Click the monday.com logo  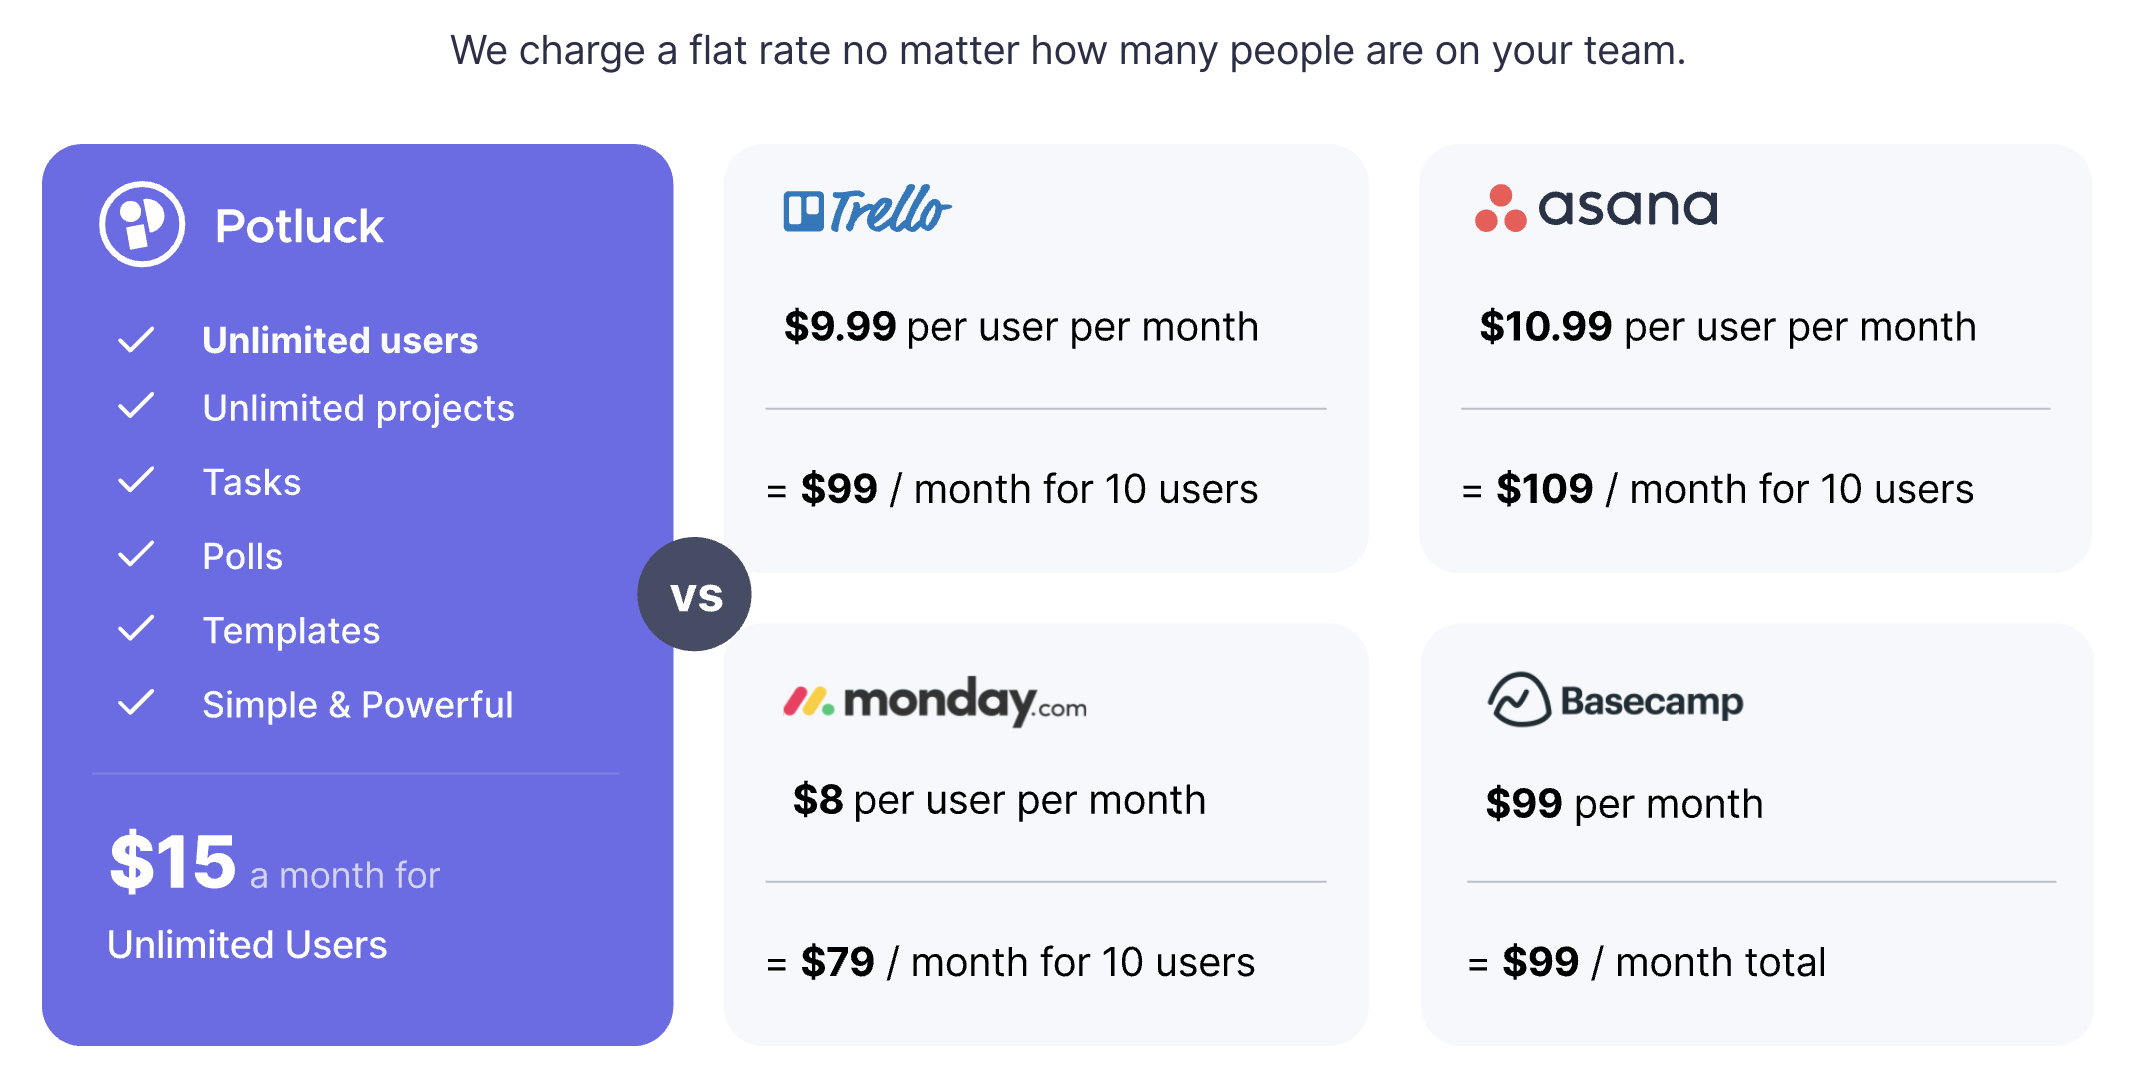[x=934, y=701]
